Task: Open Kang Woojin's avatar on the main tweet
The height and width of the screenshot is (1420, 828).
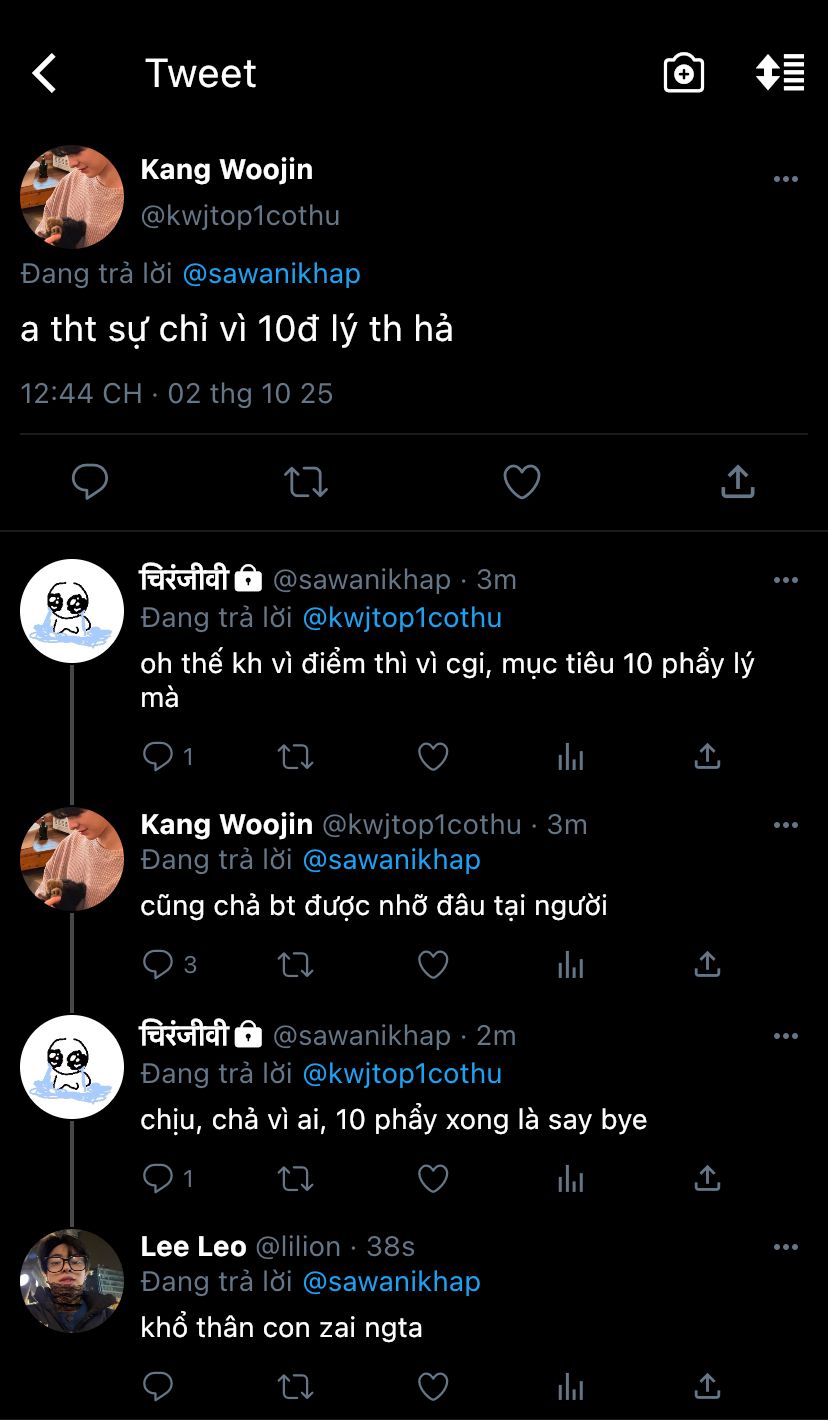Action: point(72,197)
